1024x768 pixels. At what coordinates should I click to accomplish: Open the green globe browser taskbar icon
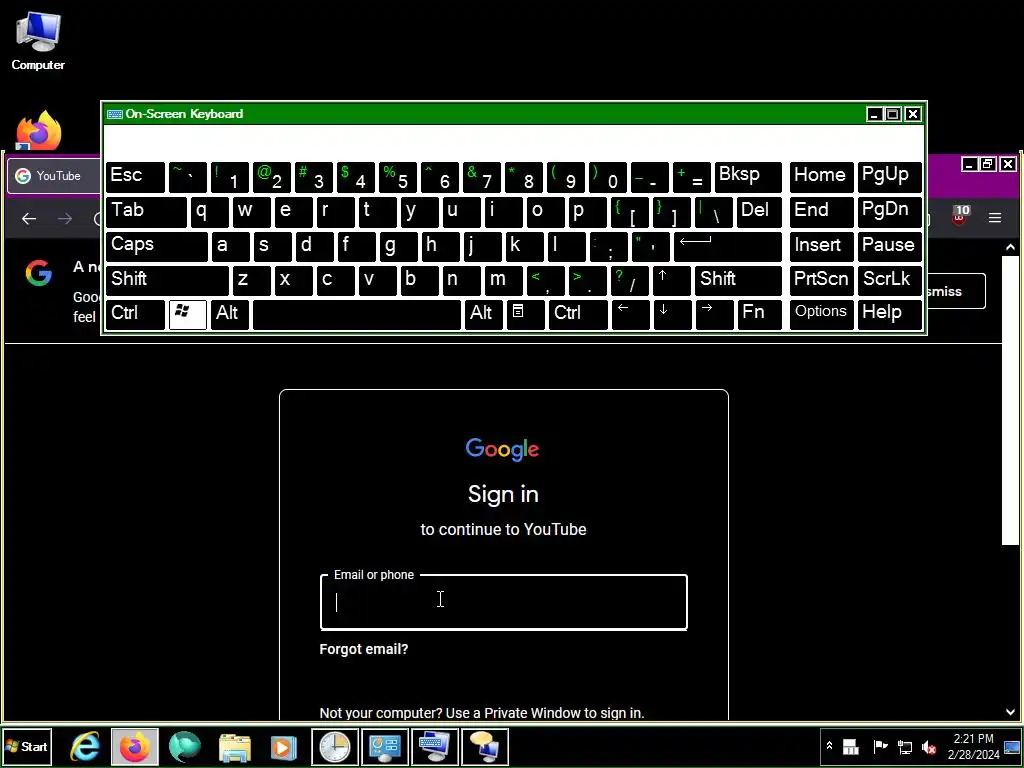click(185, 746)
